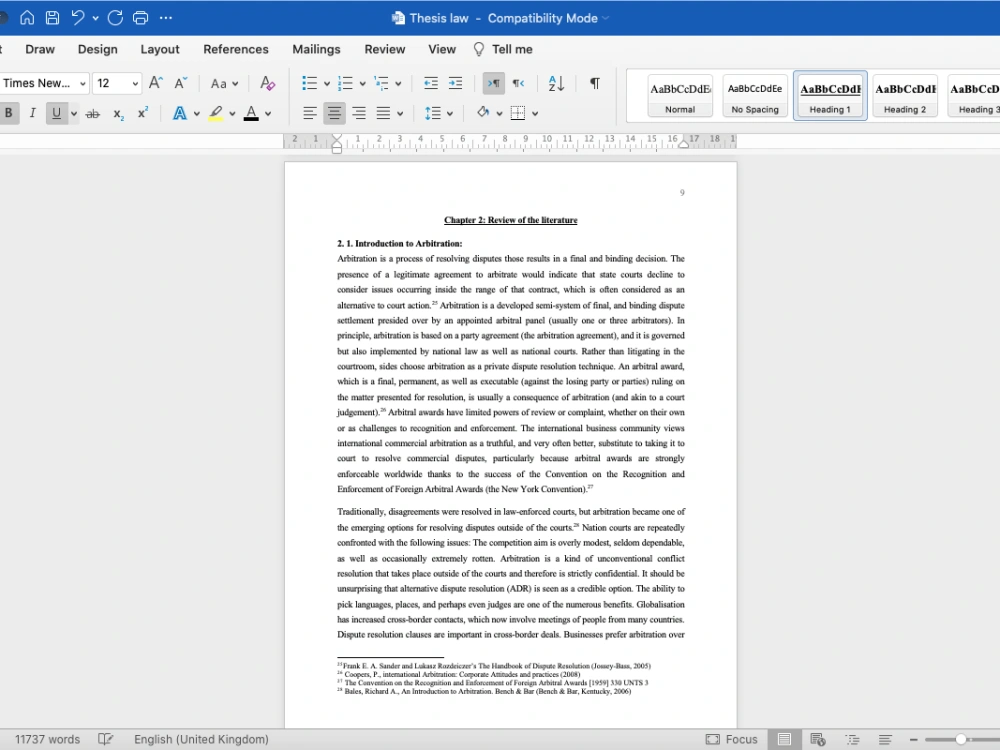Open the Draw tab
The width and height of the screenshot is (1000, 750).
pyautogui.click(x=40, y=49)
